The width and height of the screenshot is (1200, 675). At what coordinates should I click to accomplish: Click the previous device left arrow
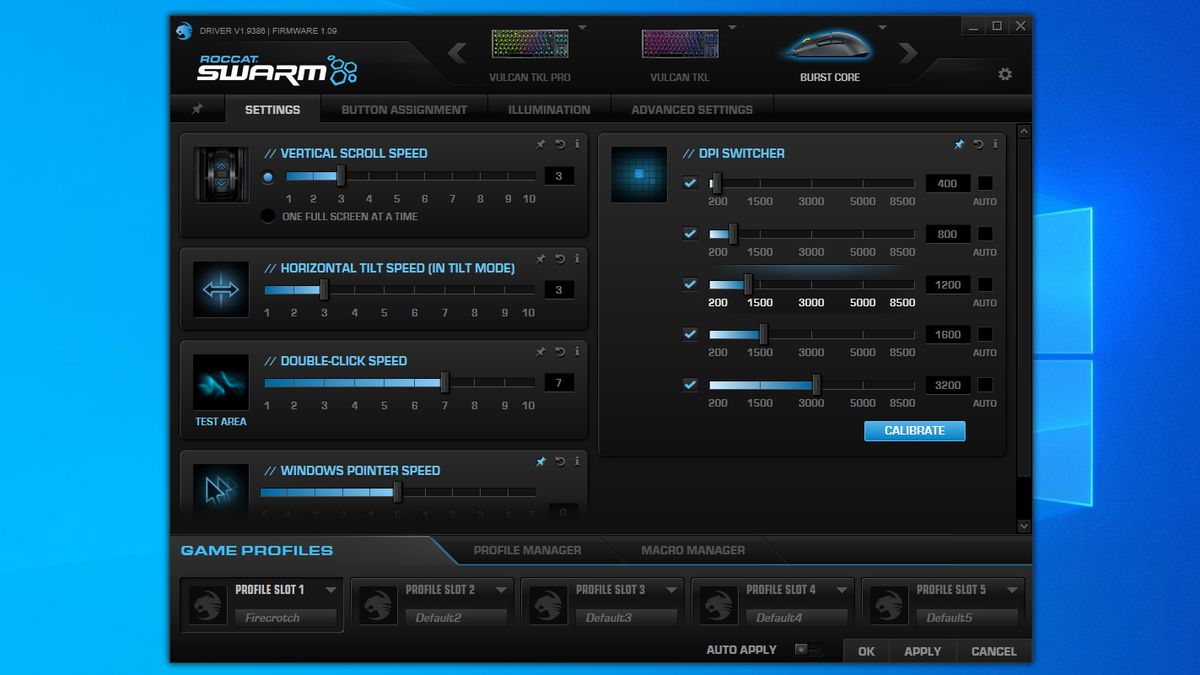click(457, 53)
